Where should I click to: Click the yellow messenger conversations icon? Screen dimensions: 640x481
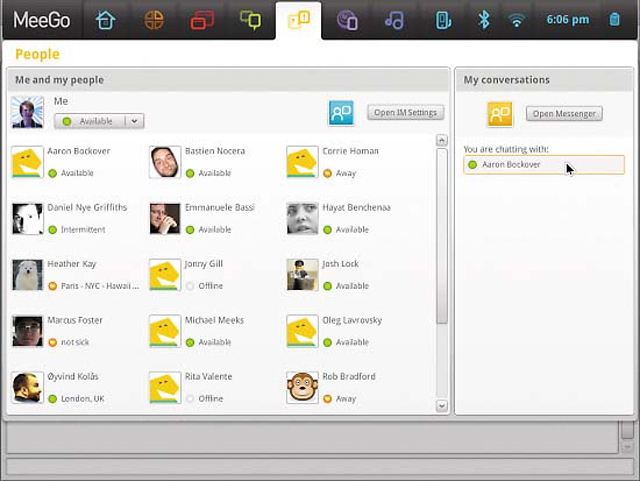(500, 114)
